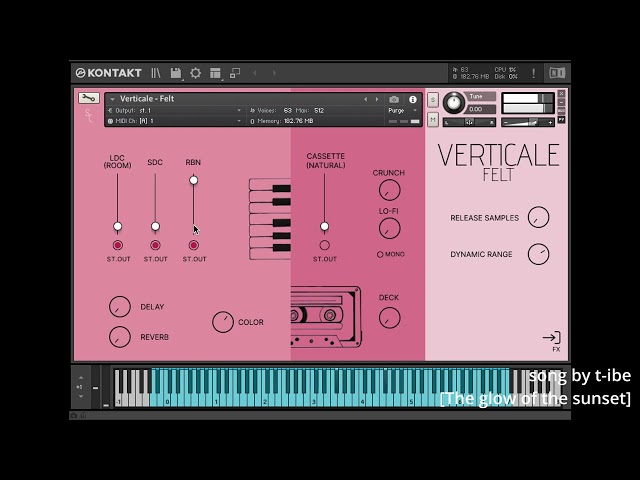Viewport: 640px width, 480px height.
Task: Click the DYNAMIC RANGE knob
Action: (538, 254)
